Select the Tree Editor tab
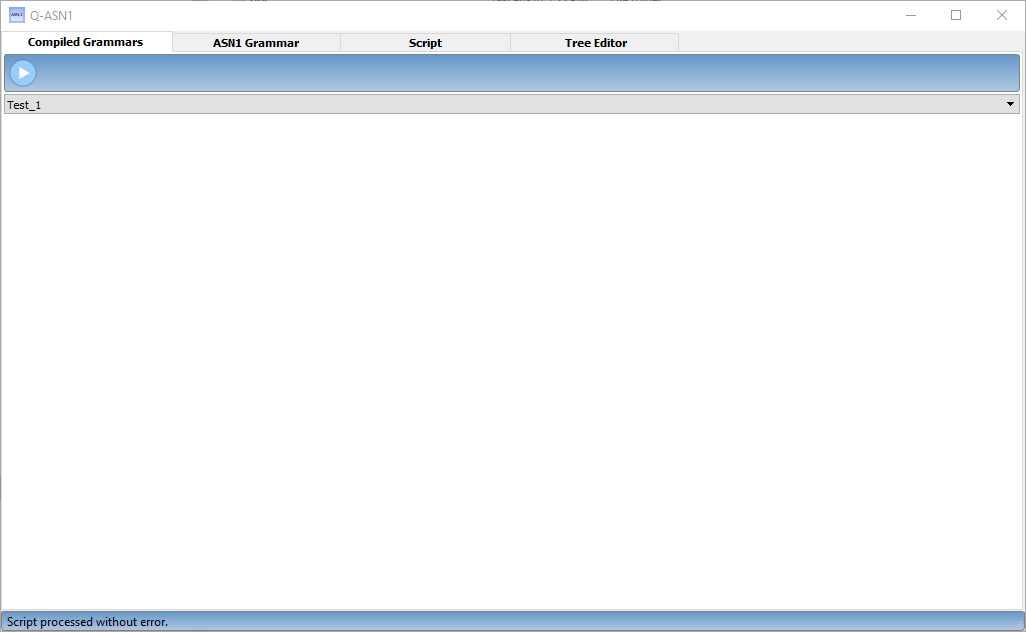 [595, 43]
